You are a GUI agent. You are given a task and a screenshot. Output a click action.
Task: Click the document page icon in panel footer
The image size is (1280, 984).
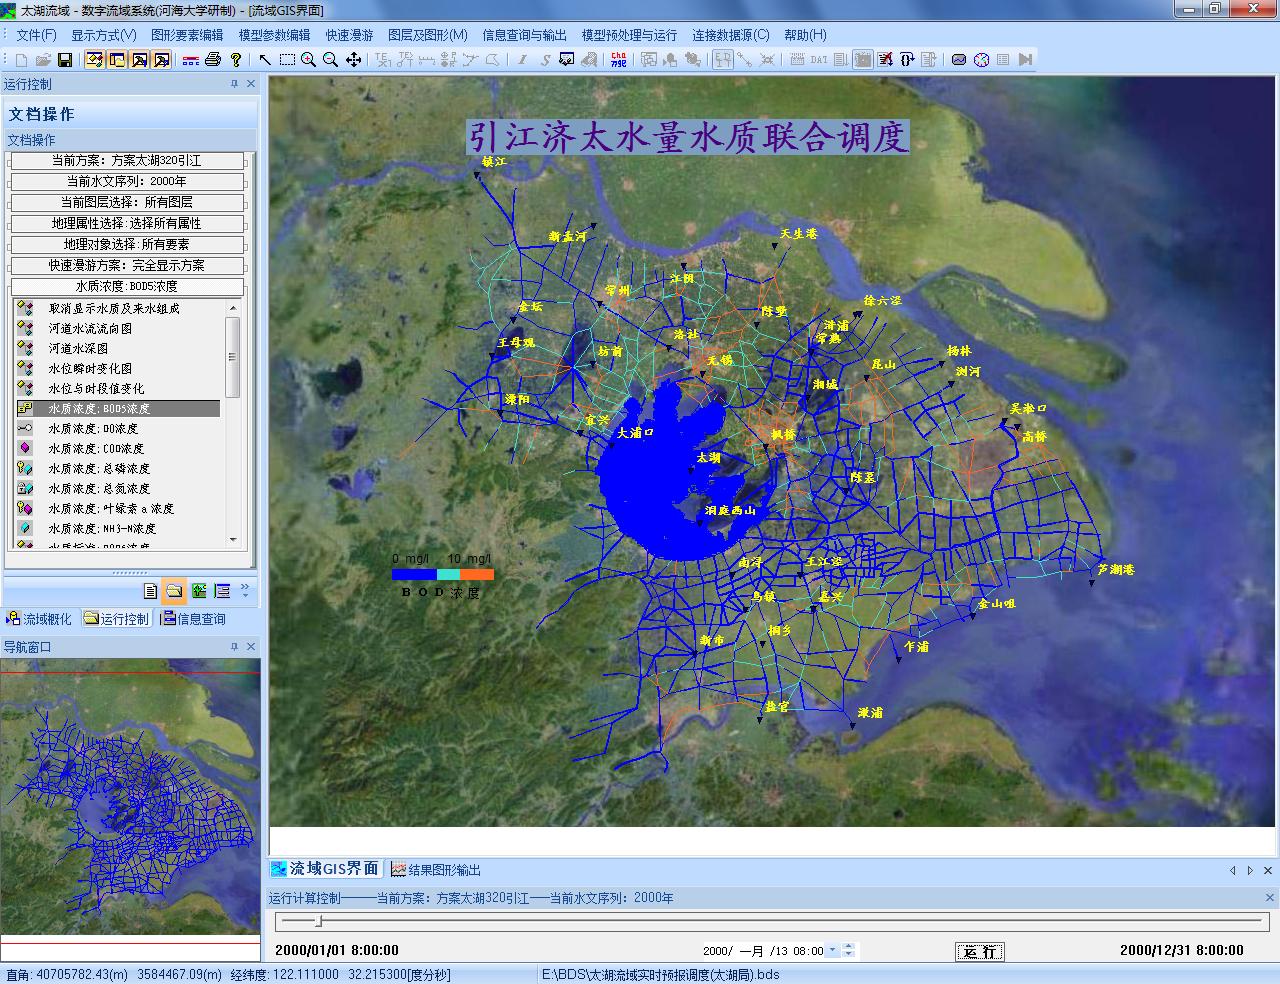151,591
